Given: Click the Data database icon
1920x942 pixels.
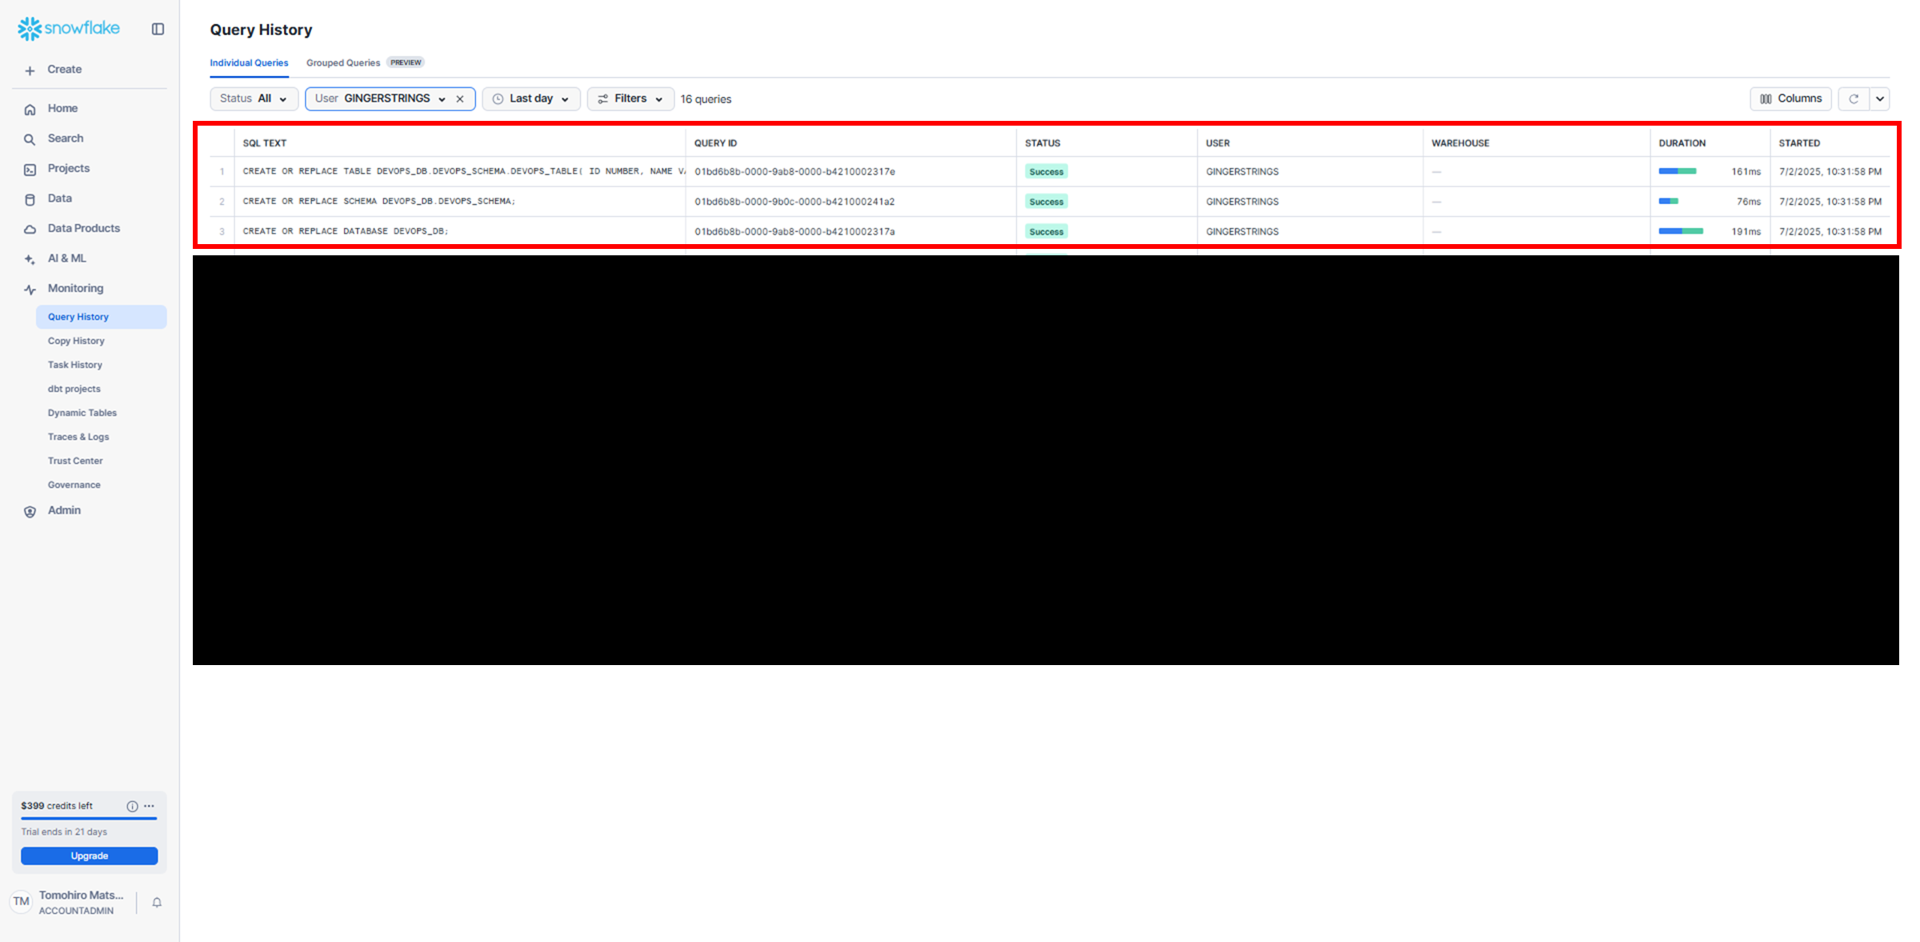Looking at the screenshot, I should pos(30,199).
